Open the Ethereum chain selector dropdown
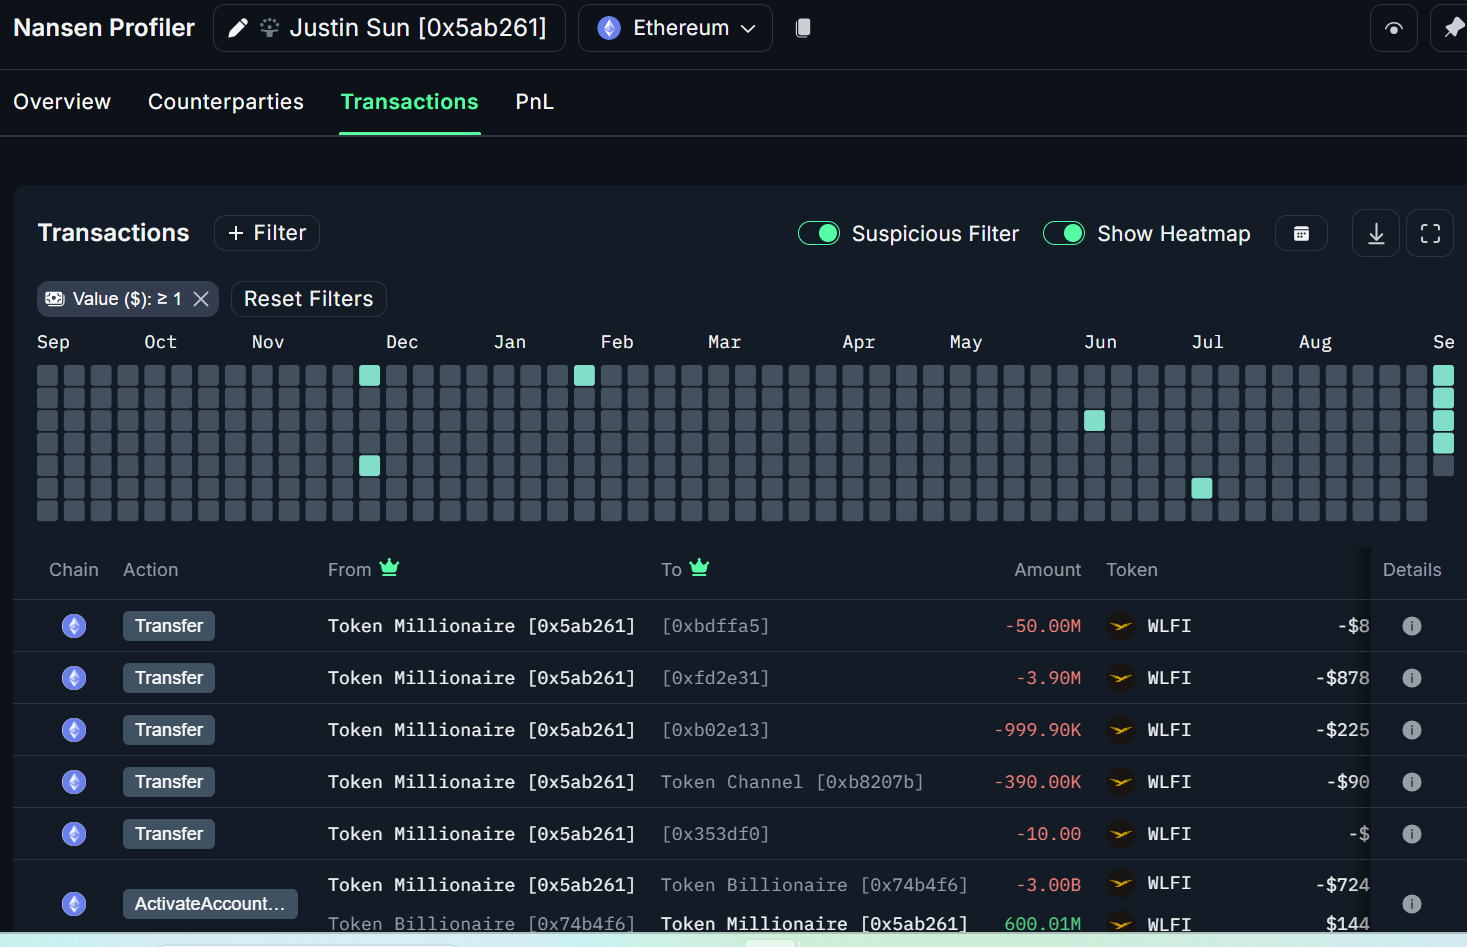Viewport: 1467px width, 947px height. point(675,28)
